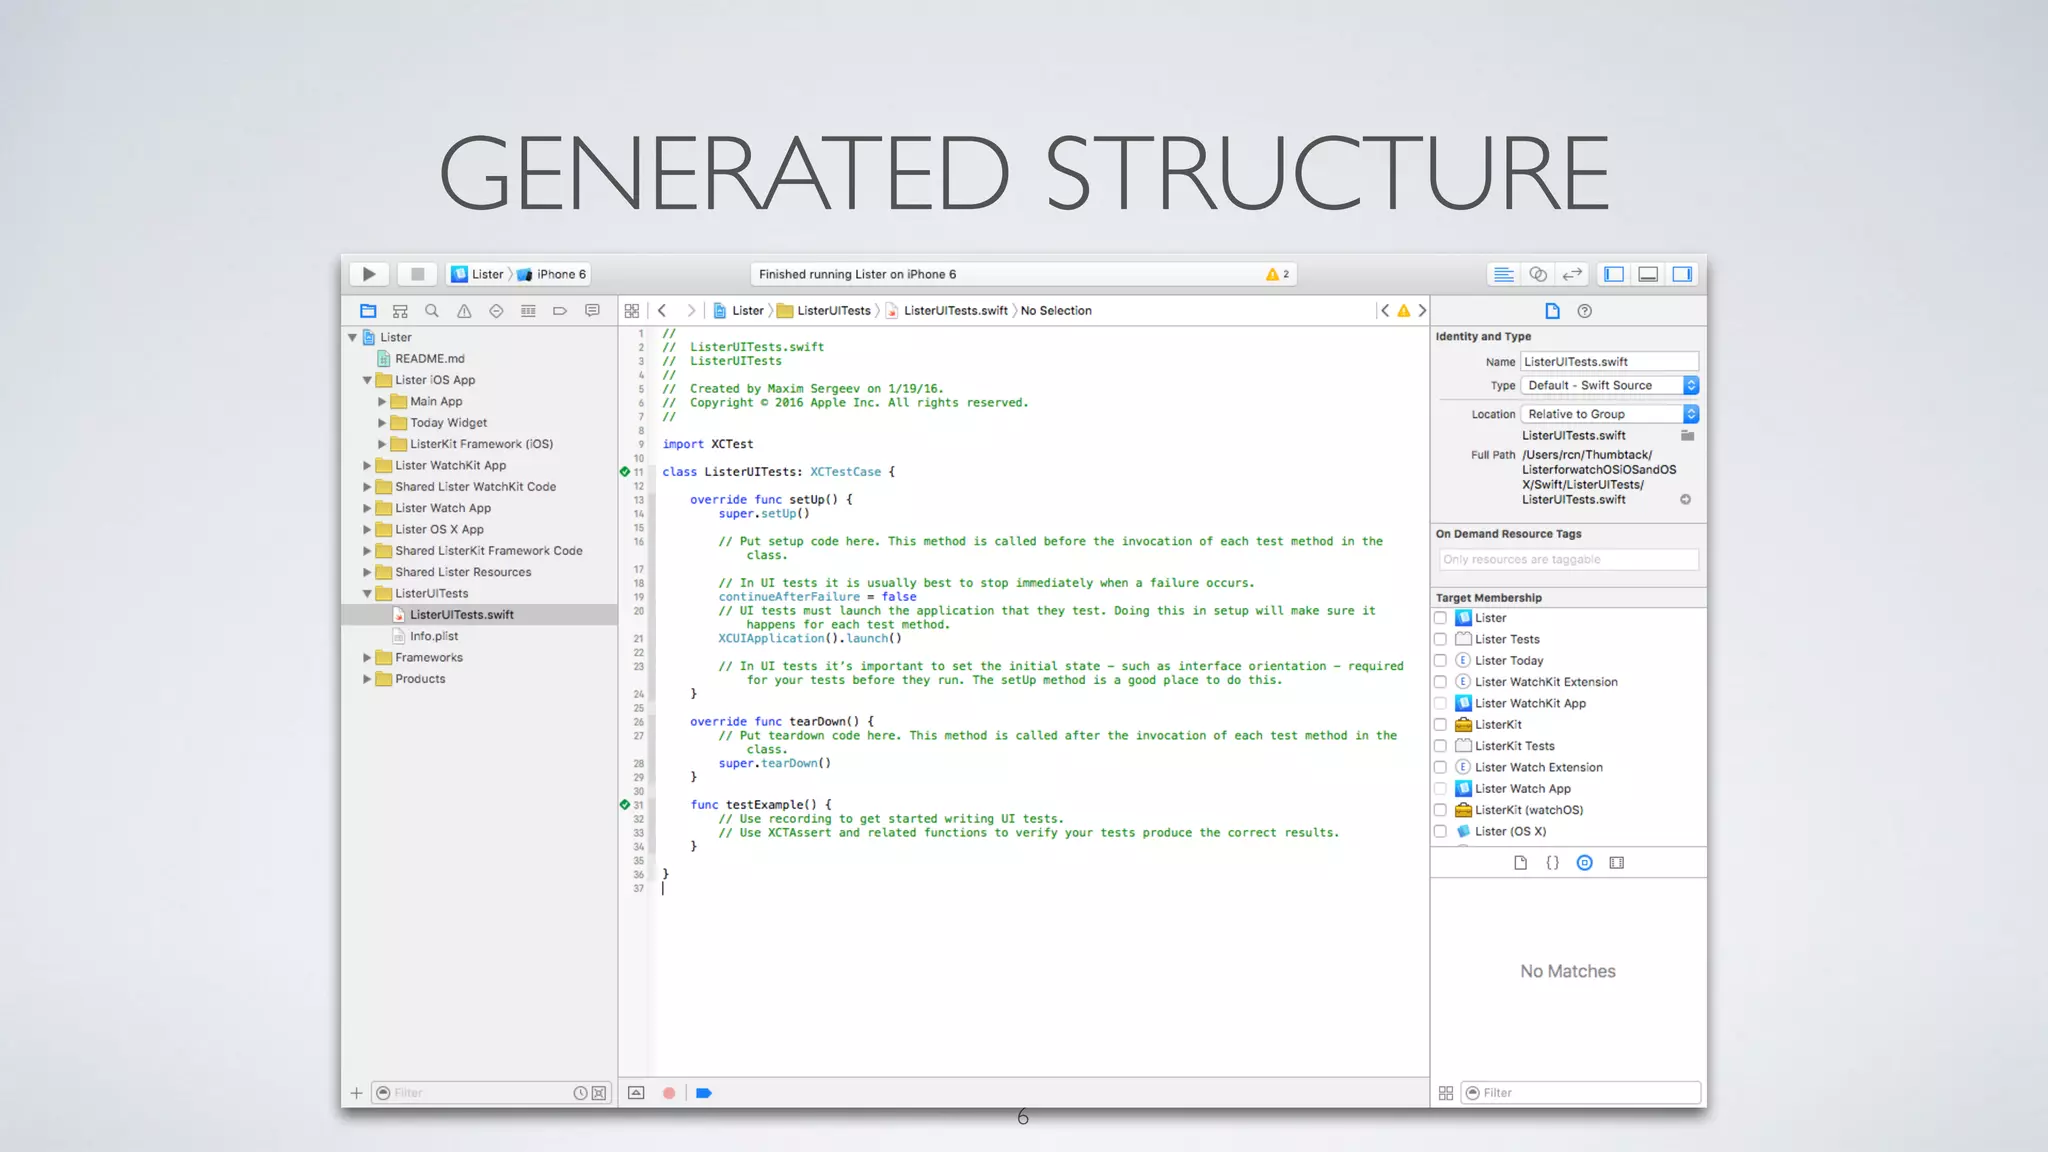Screen dimensions: 2048x1152
Task: Expand the Today Widget folder
Action: point(382,423)
